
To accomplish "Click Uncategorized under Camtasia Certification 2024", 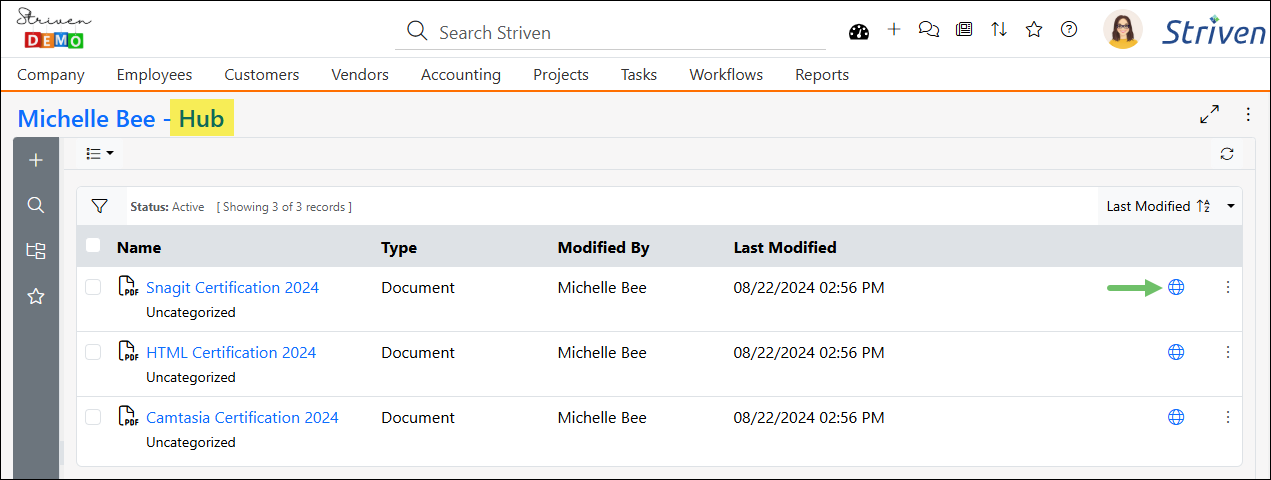I will coord(191,442).
